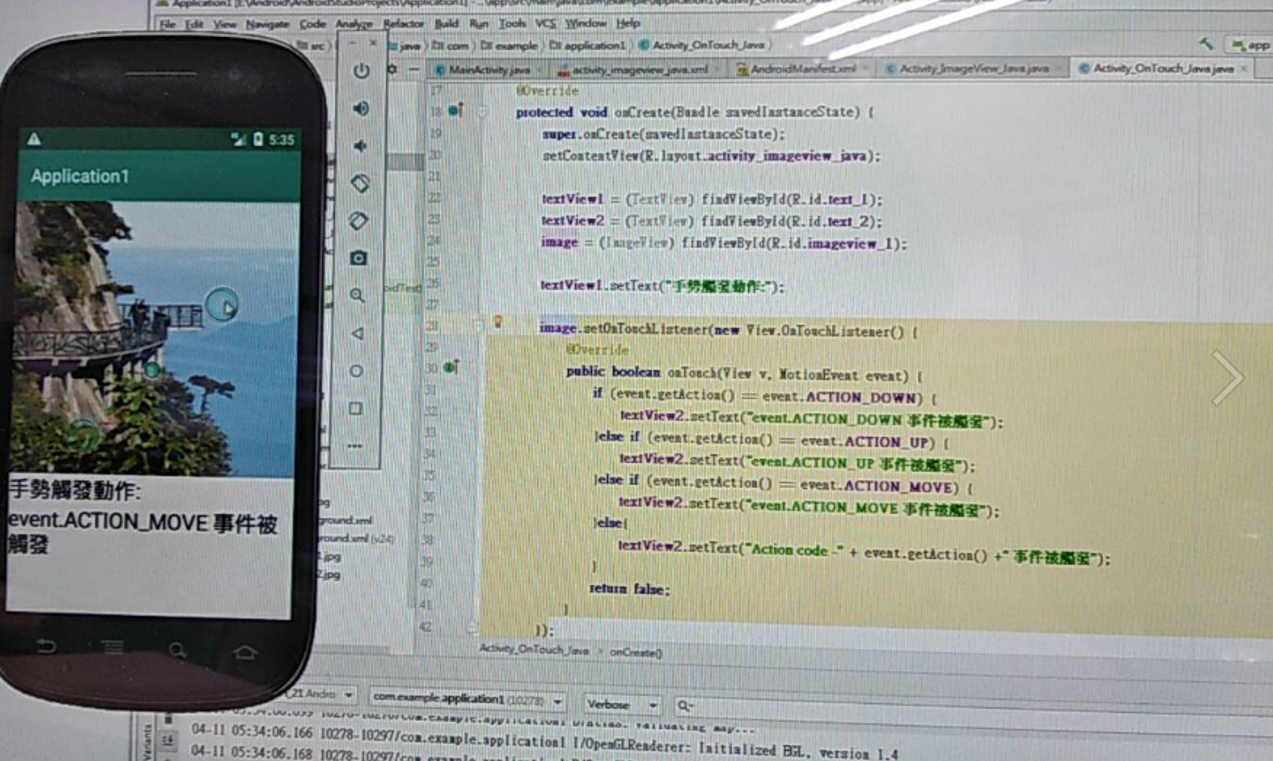Viewport: 1273px width, 761px height.
Task: Open the Refactor menu
Action: pos(403,23)
